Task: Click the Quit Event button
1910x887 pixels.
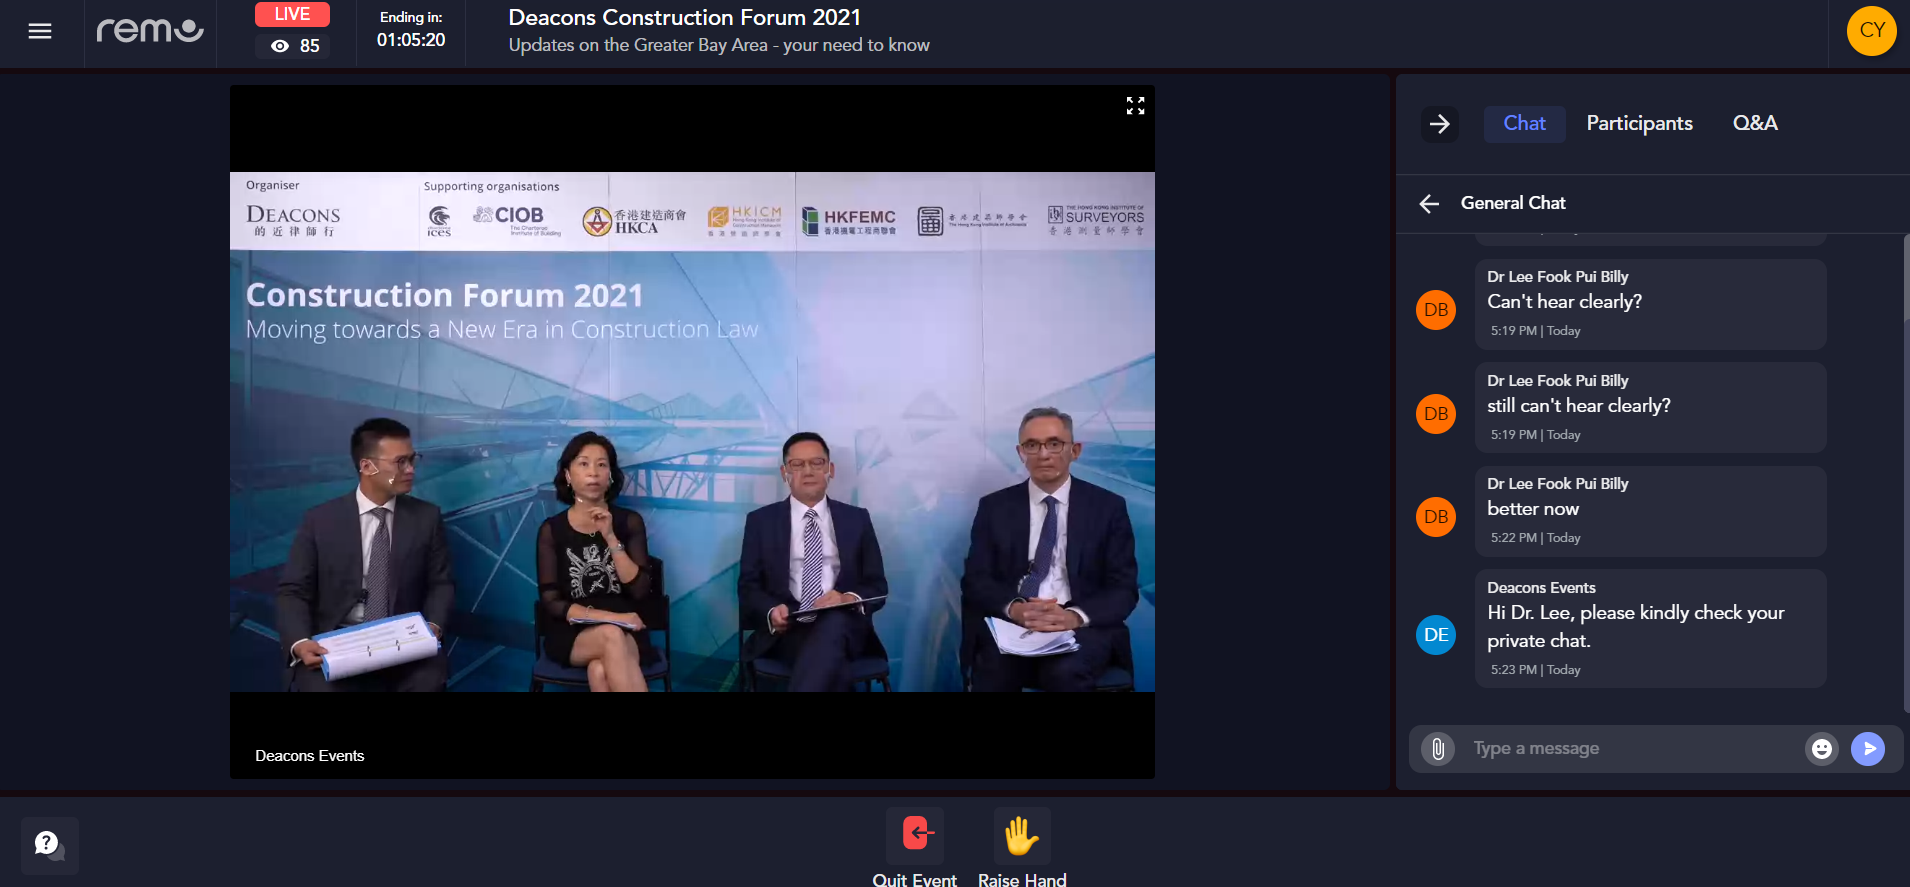Action: [x=914, y=849]
